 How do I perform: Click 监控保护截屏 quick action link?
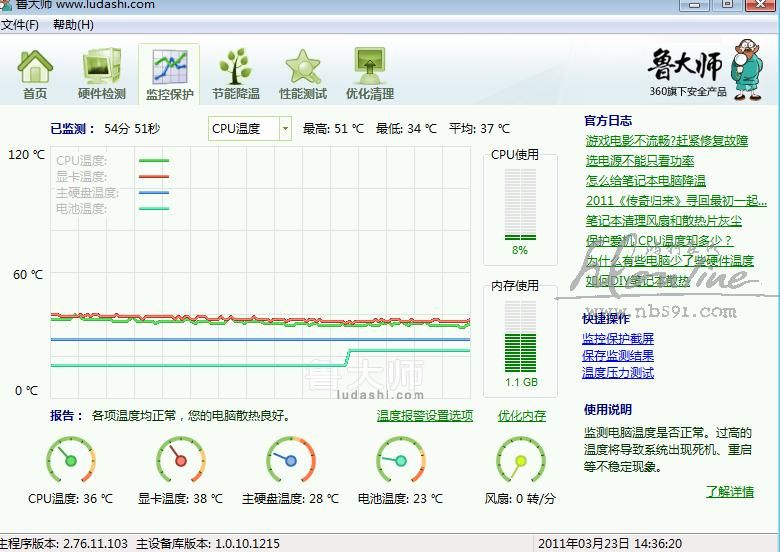[x=618, y=340]
